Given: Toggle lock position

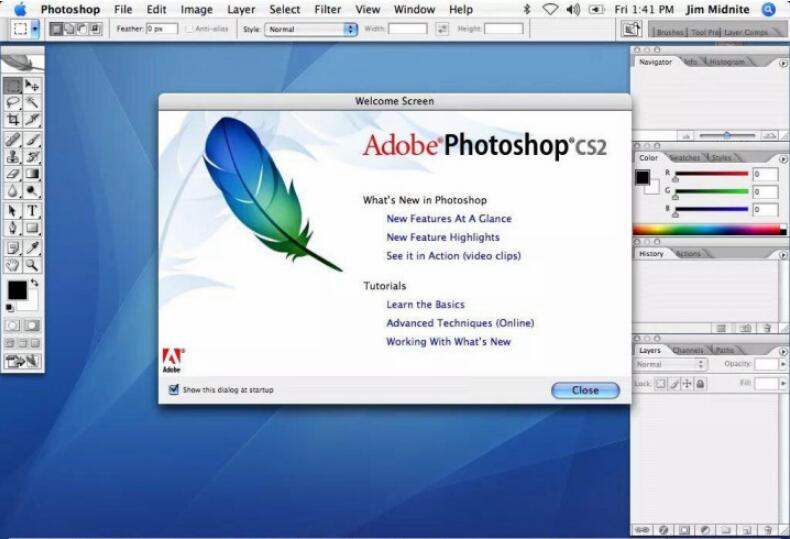Looking at the screenshot, I should click(x=687, y=384).
